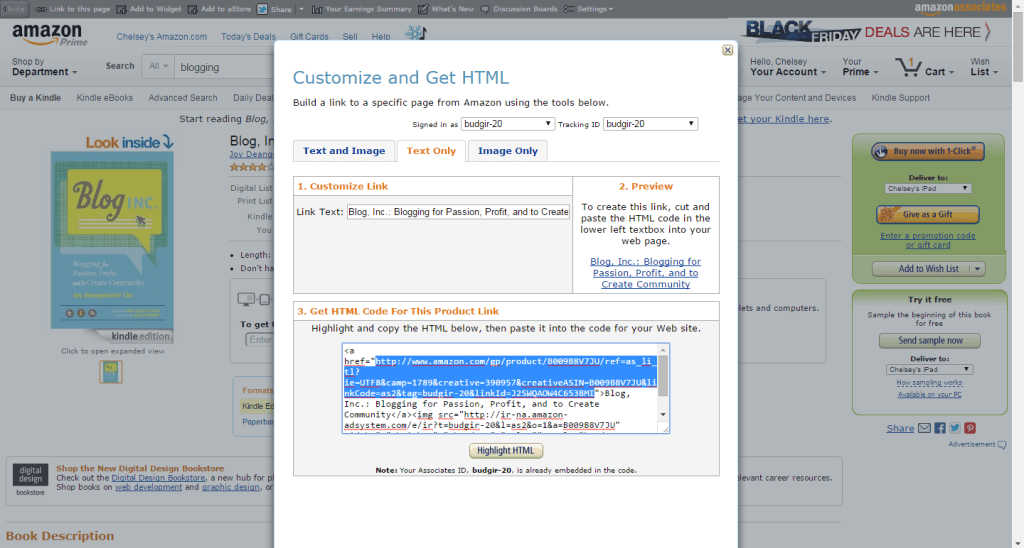Open the Tracking ID dropdown
Viewport: 1024px width, 548px height.
point(650,124)
